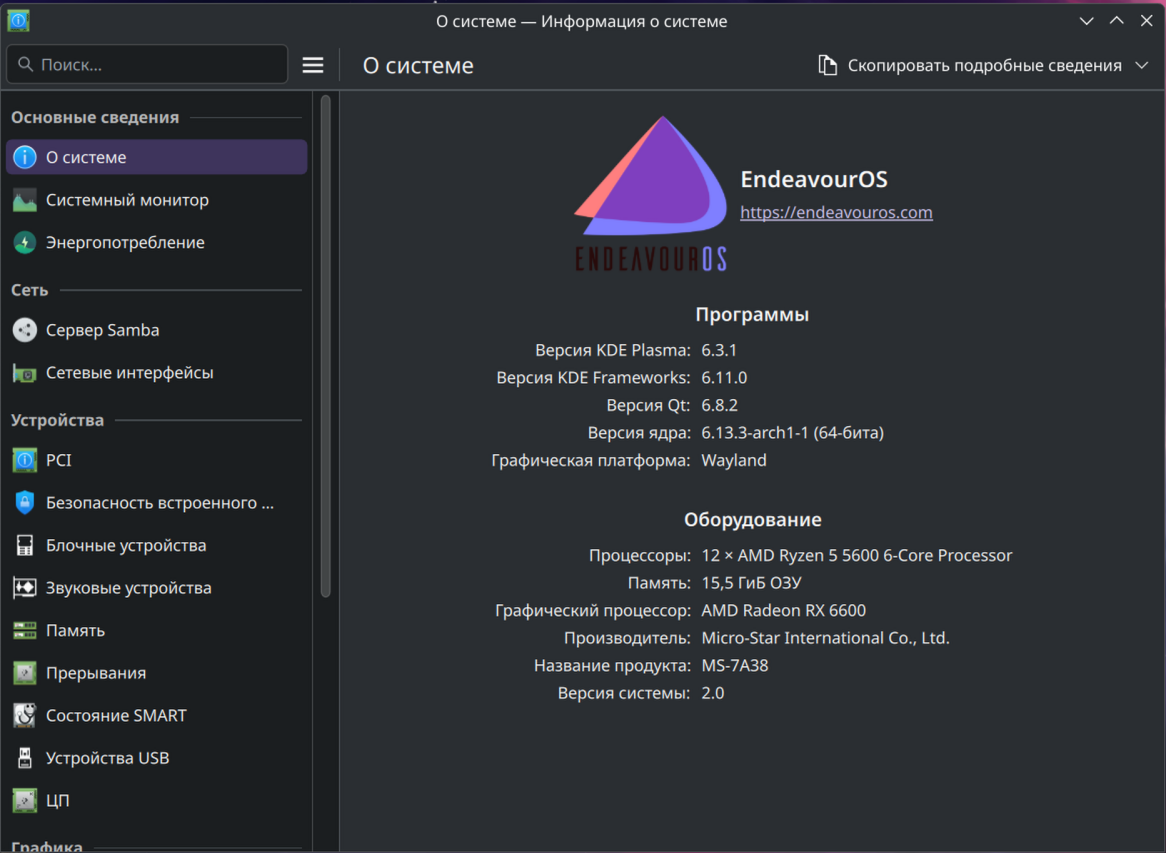Screen dimensions: 1166x853
Task: Click the hamburger menu icon
Action: coord(313,65)
